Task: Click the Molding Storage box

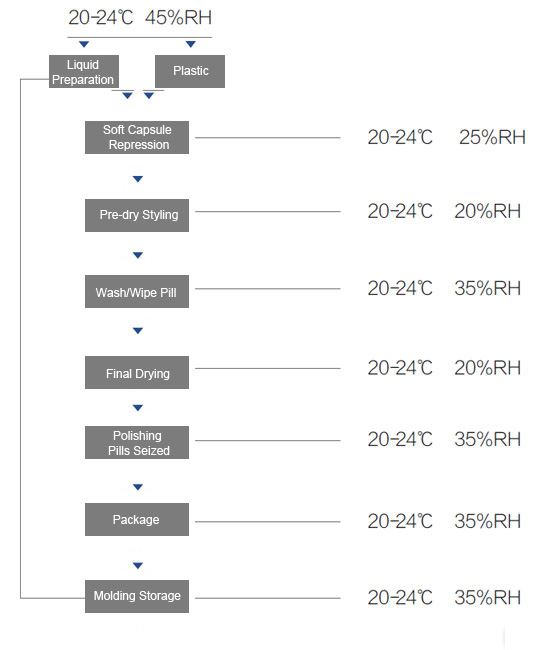Action: (x=137, y=596)
